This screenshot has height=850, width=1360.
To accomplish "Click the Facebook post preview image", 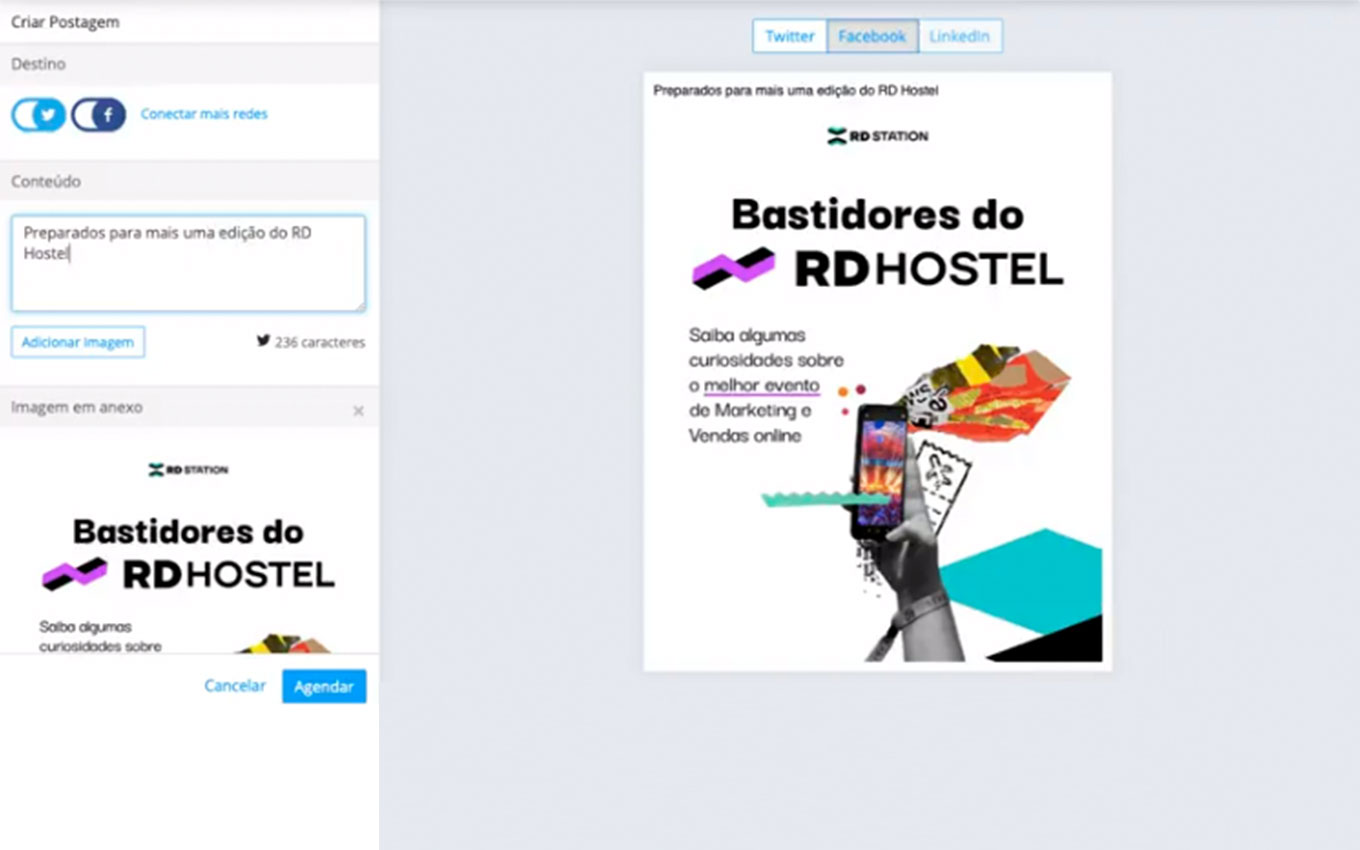I will 877,384.
